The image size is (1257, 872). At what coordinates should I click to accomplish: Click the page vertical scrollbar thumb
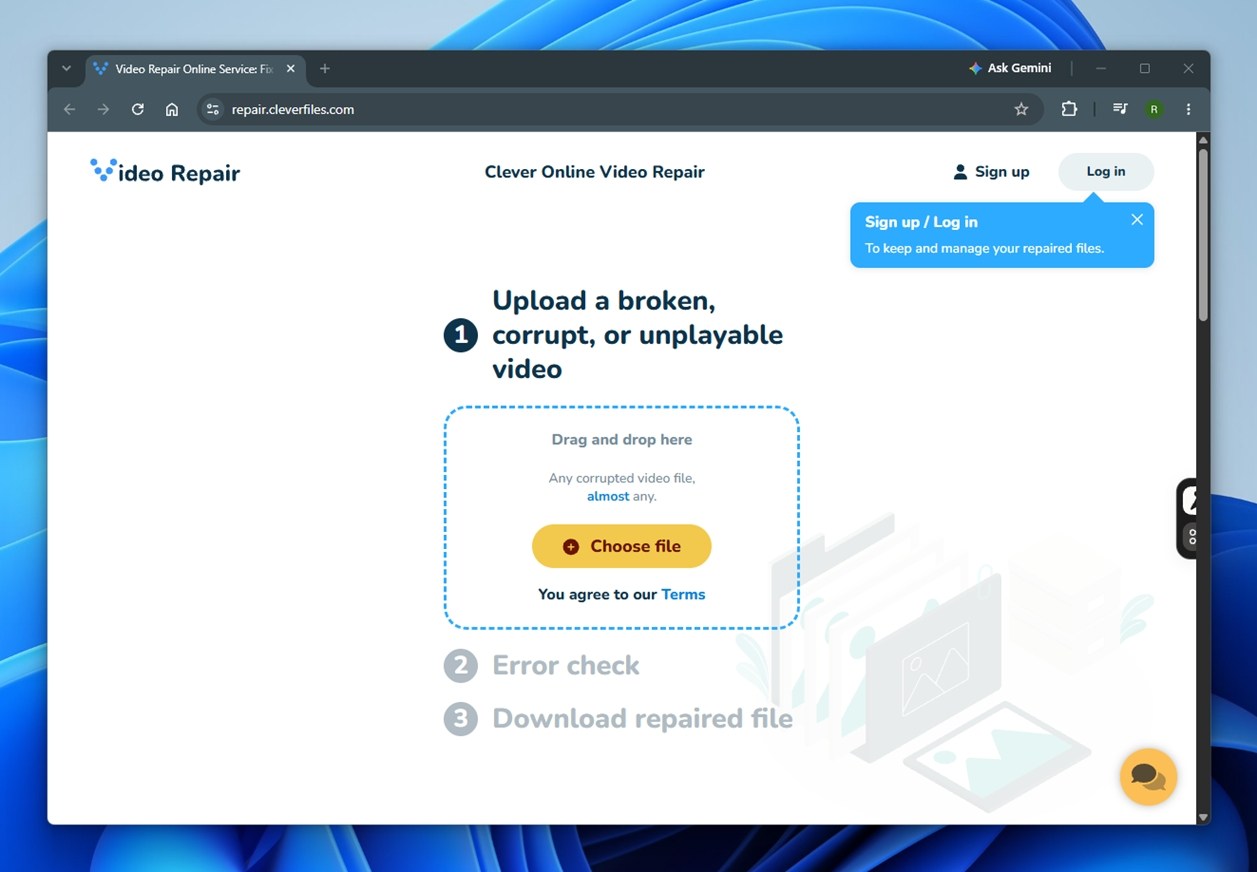click(1203, 235)
